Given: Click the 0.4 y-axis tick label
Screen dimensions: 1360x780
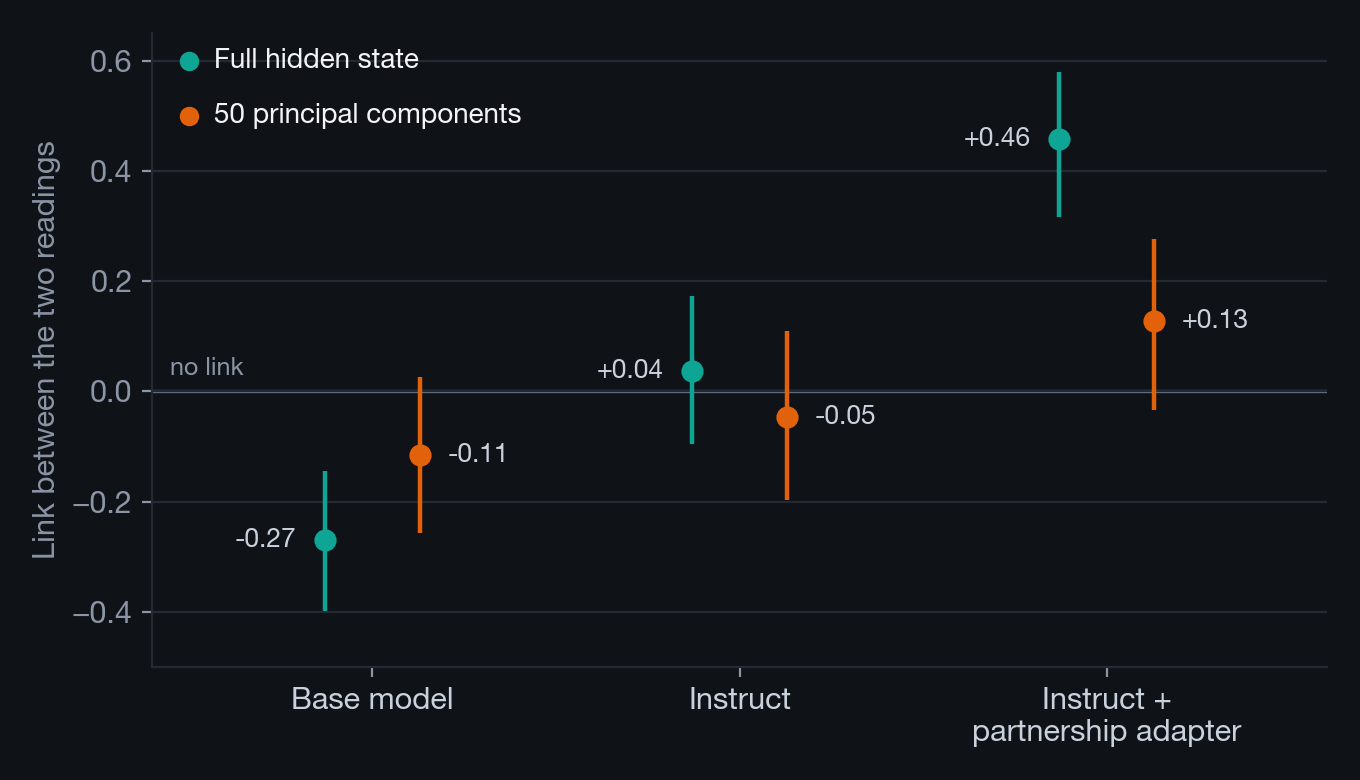Looking at the screenshot, I should [111, 172].
